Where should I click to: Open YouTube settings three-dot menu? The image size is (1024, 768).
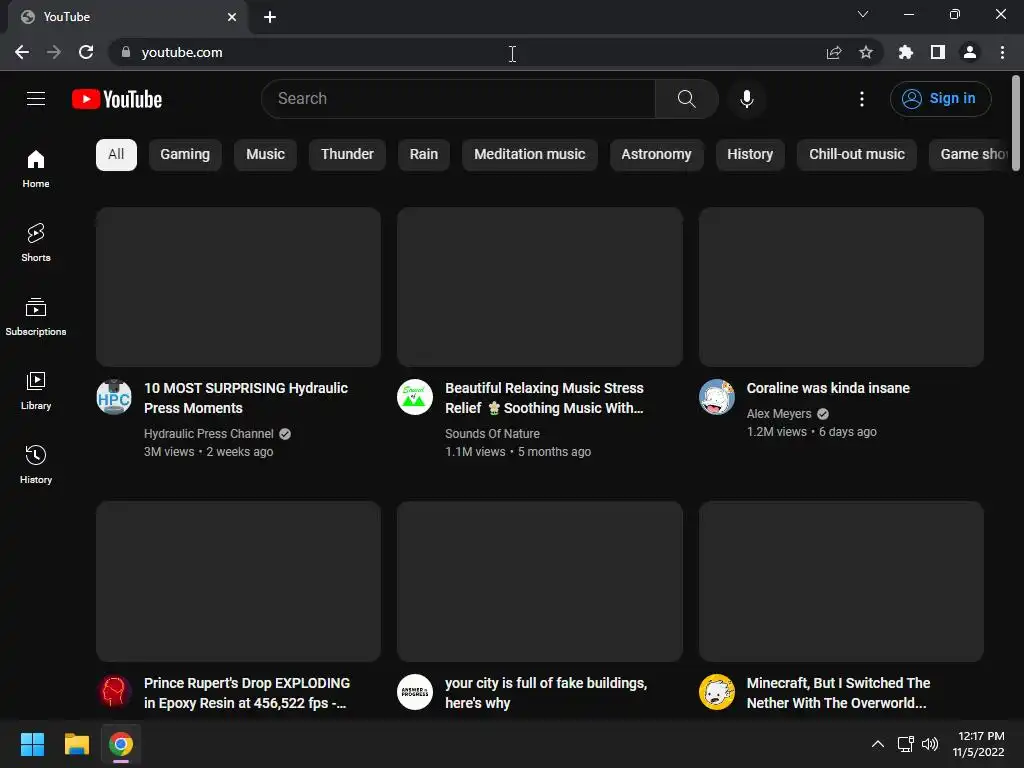click(x=862, y=99)
